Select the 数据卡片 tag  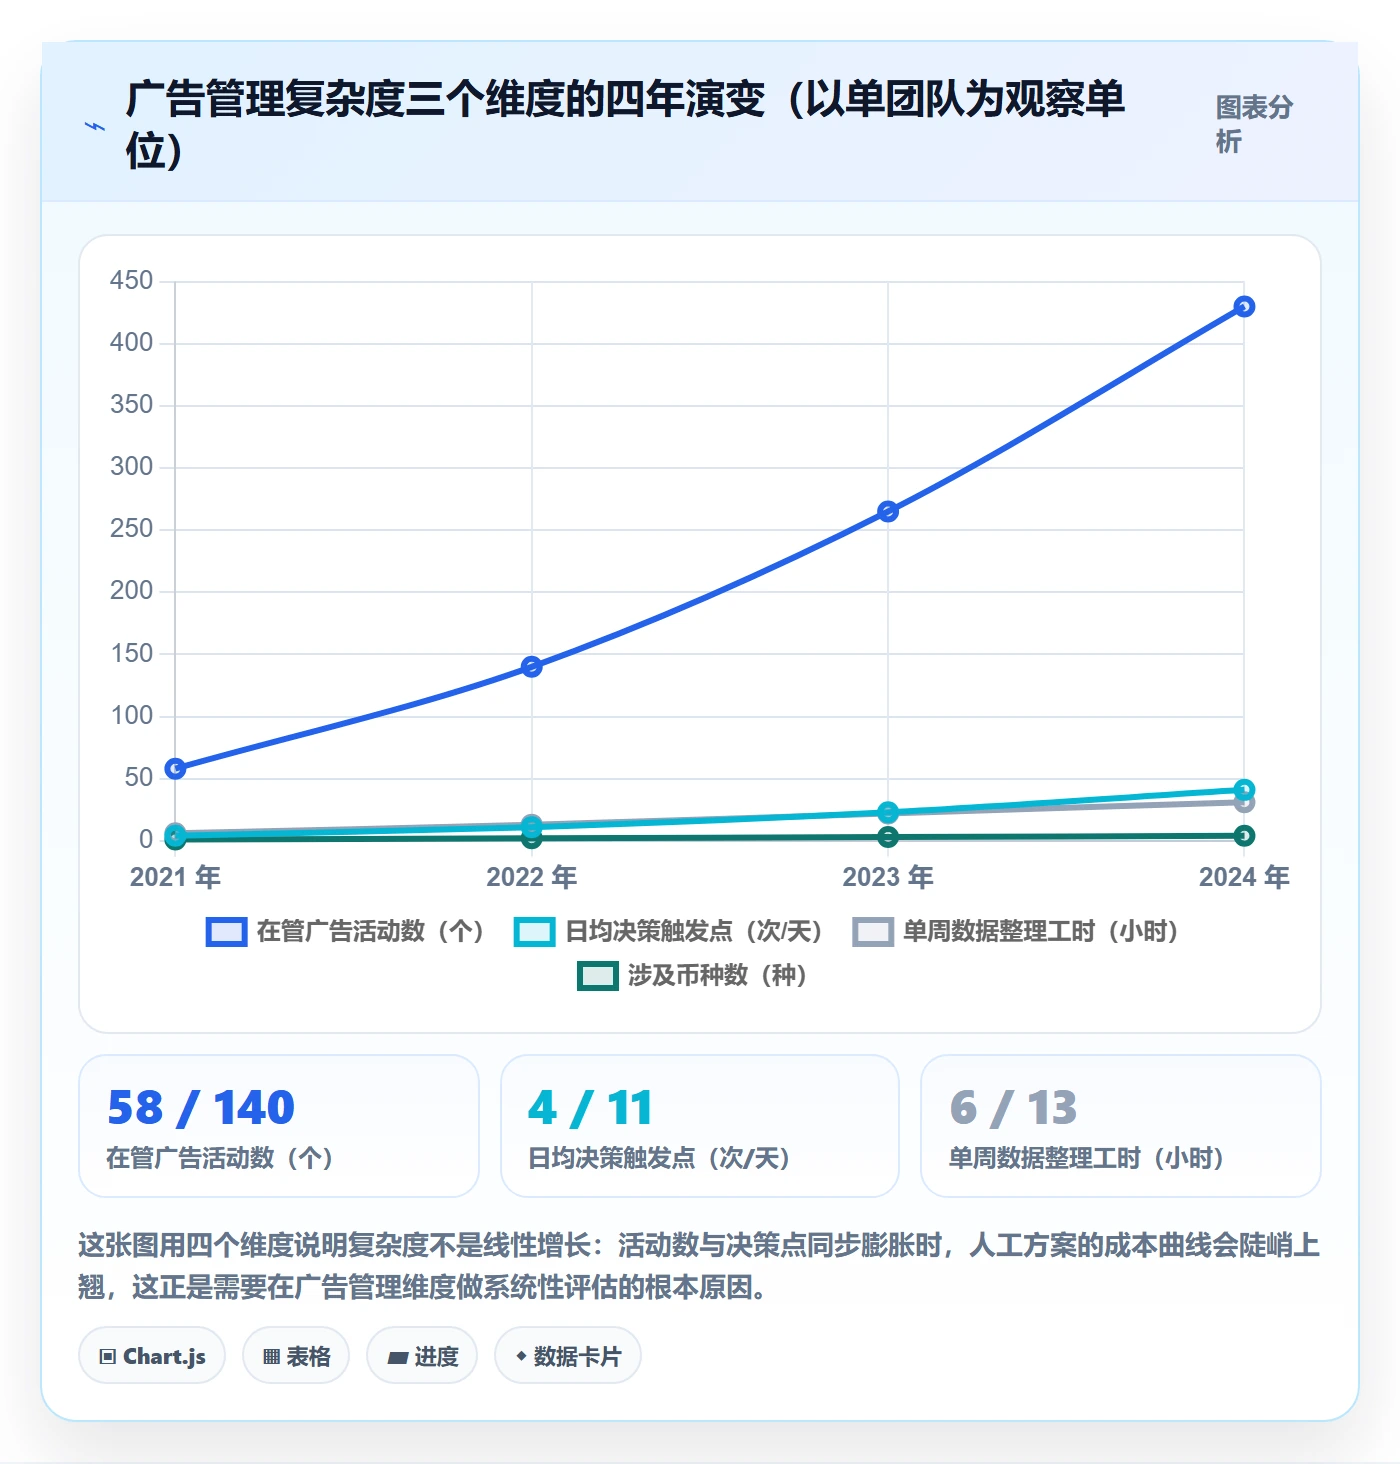[568, 1356]
